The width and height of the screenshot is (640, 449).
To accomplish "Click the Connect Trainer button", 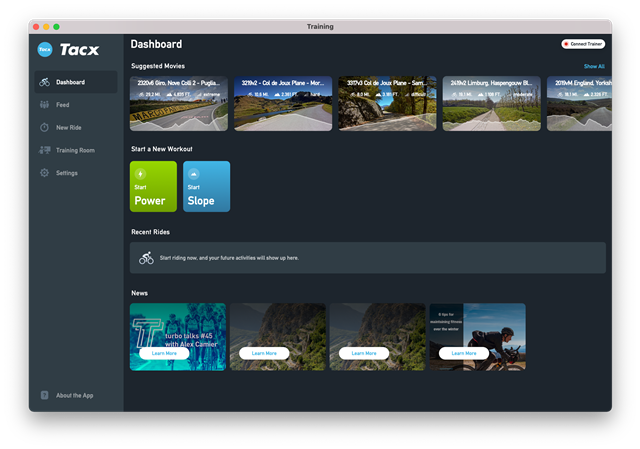I will [x=583, y=44].
